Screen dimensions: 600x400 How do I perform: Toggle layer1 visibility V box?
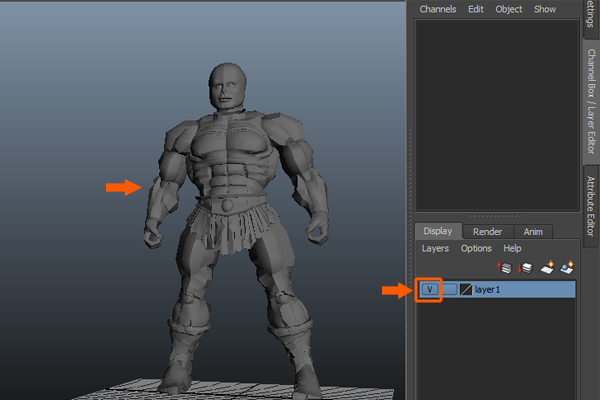point(430,289)
